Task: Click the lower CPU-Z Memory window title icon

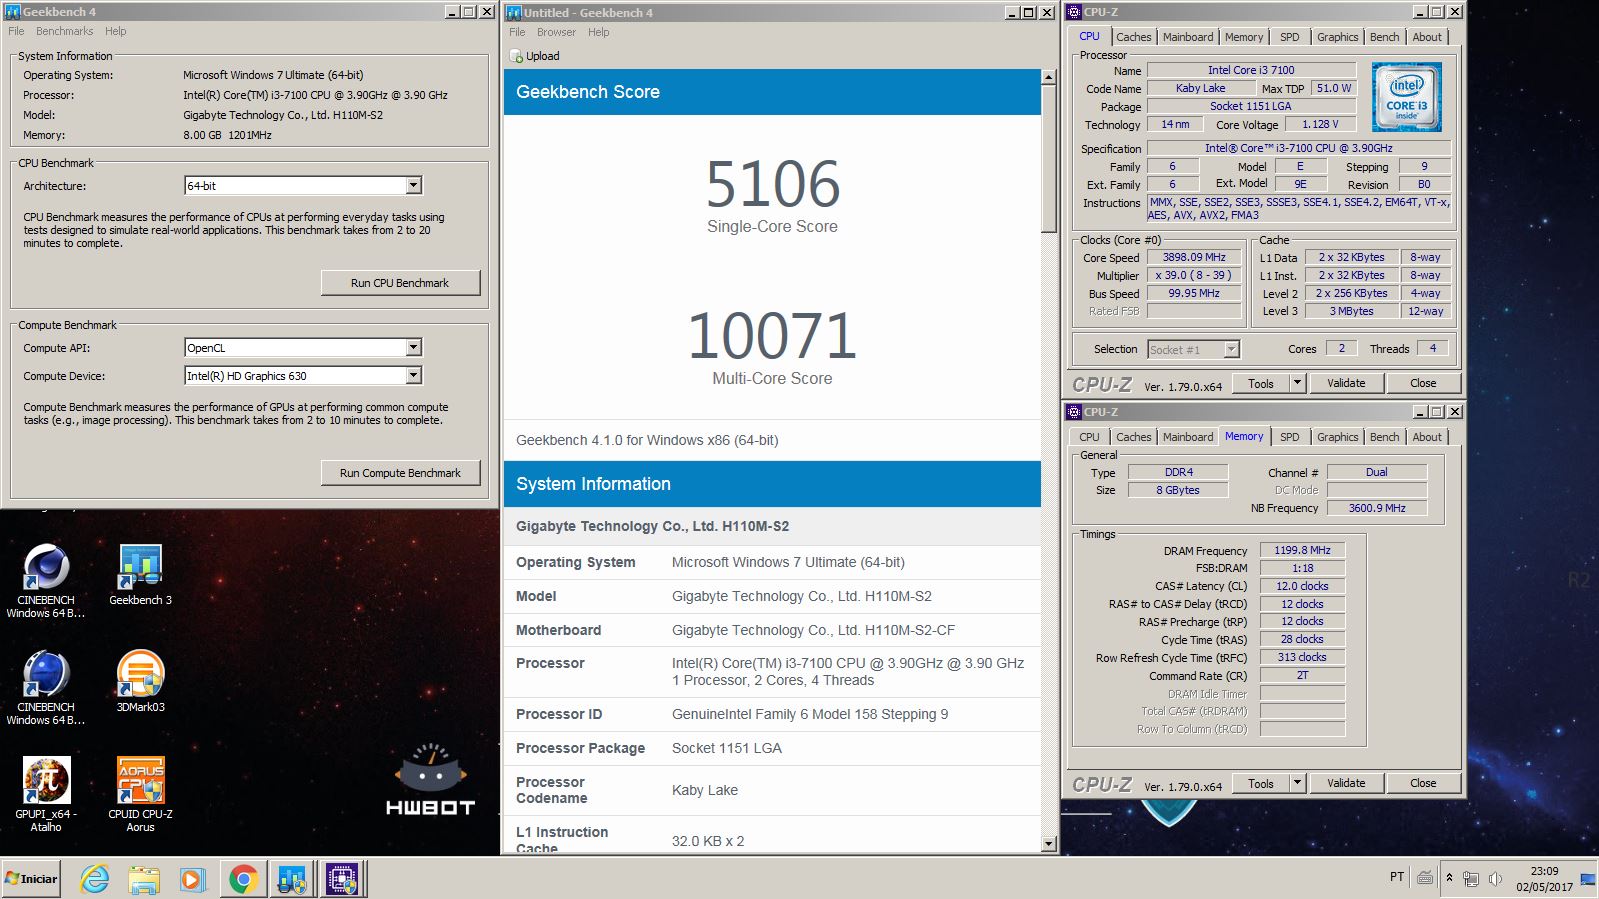Action: click(1074, 412)
